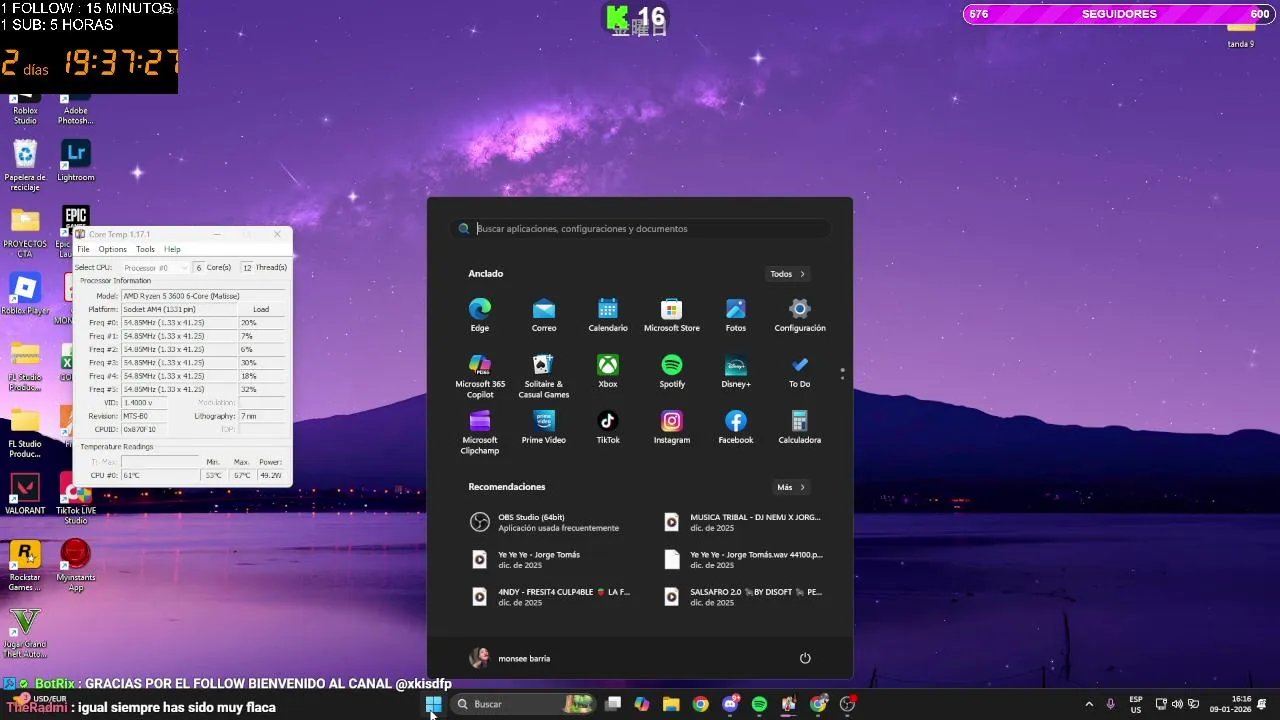1280x720 pixels.
Task: Launch the Xbox app
Action: [608, 370]
